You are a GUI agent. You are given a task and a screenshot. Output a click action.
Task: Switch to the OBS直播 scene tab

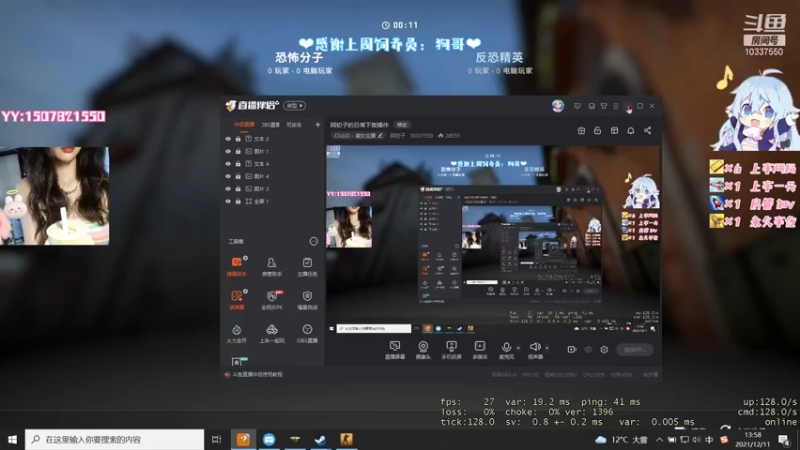coord(270,124)
